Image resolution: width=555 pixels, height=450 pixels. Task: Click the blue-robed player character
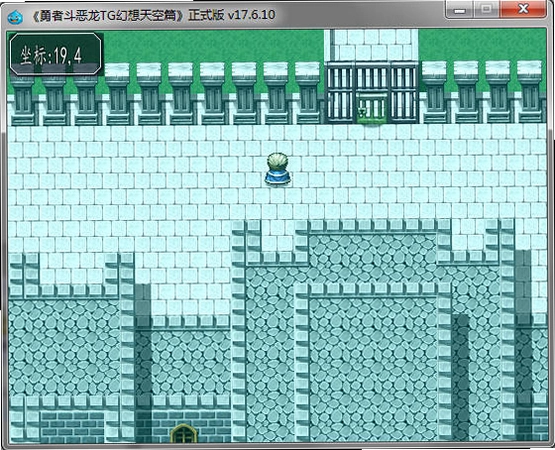278,169
